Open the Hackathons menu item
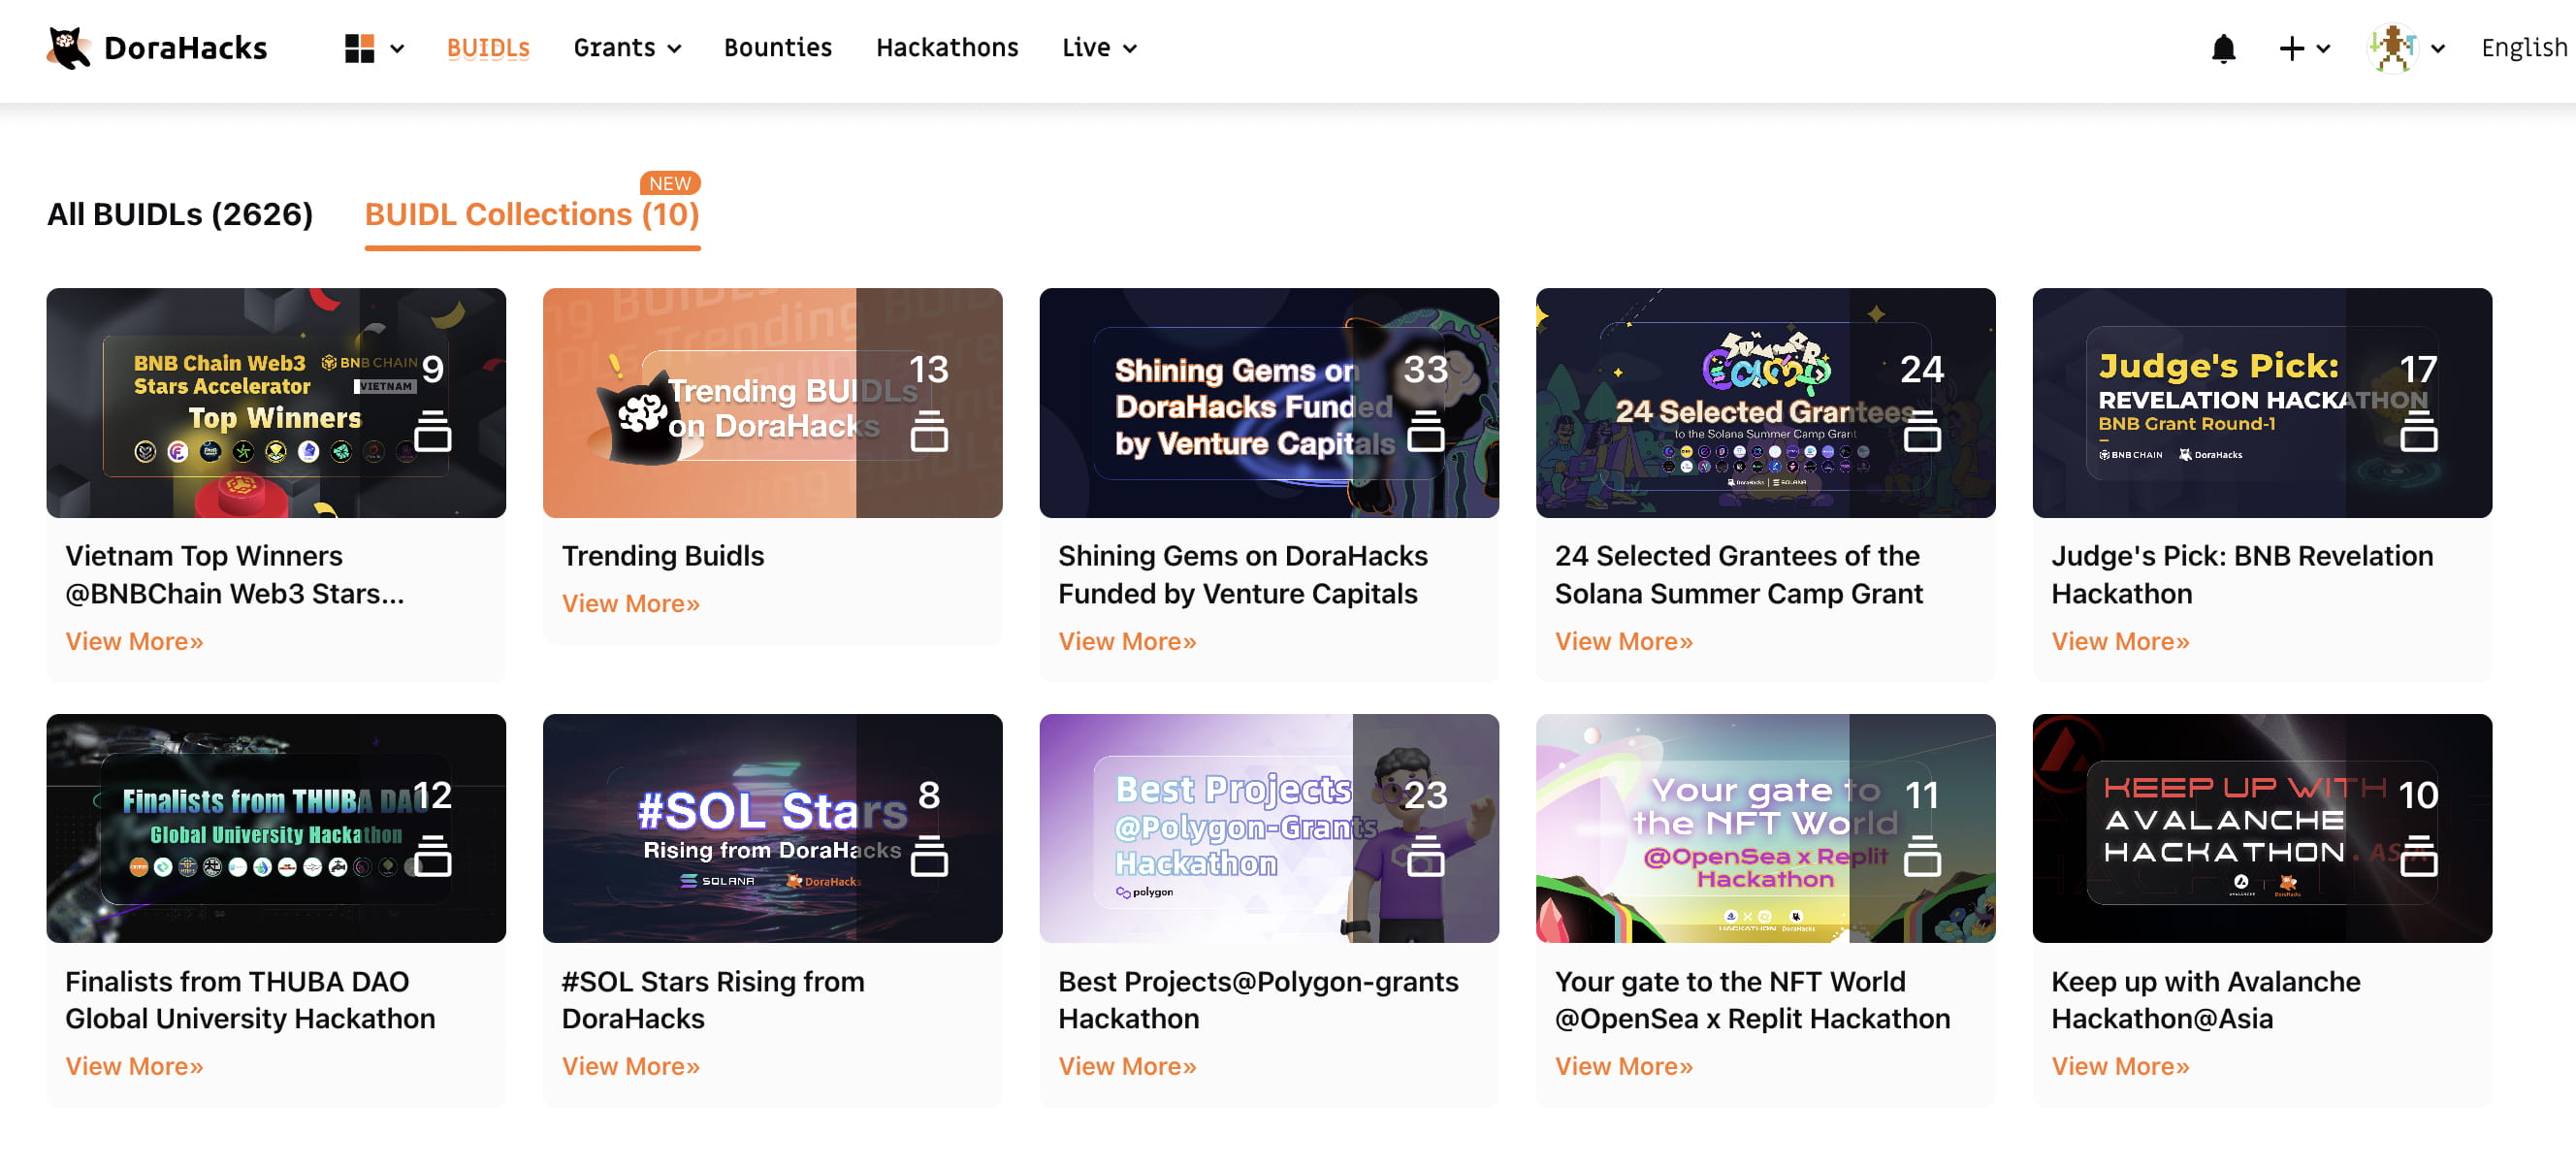The height and width of the screenshot is (1168, 2576). click(x=947, y=47)
